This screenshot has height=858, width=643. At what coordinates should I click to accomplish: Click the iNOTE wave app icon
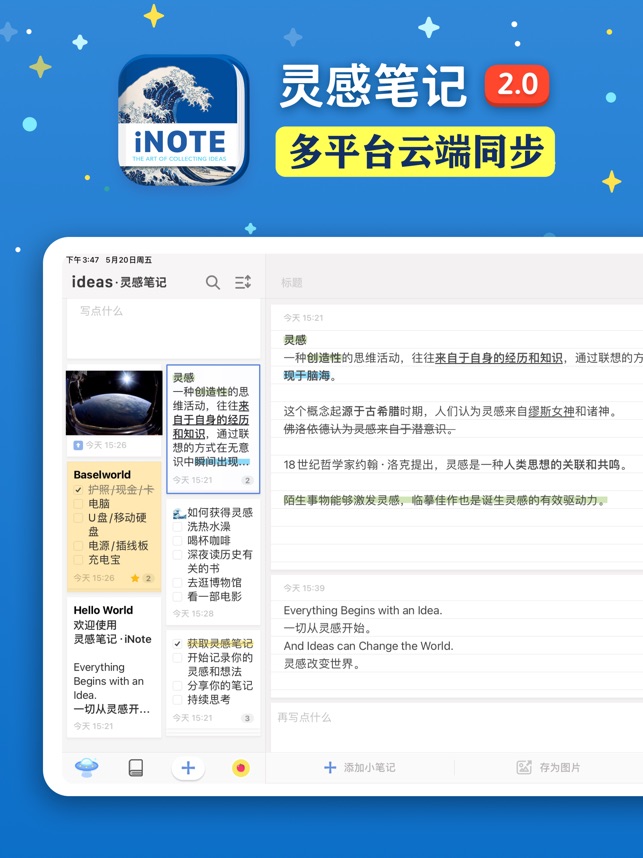[x=183, y=120]
